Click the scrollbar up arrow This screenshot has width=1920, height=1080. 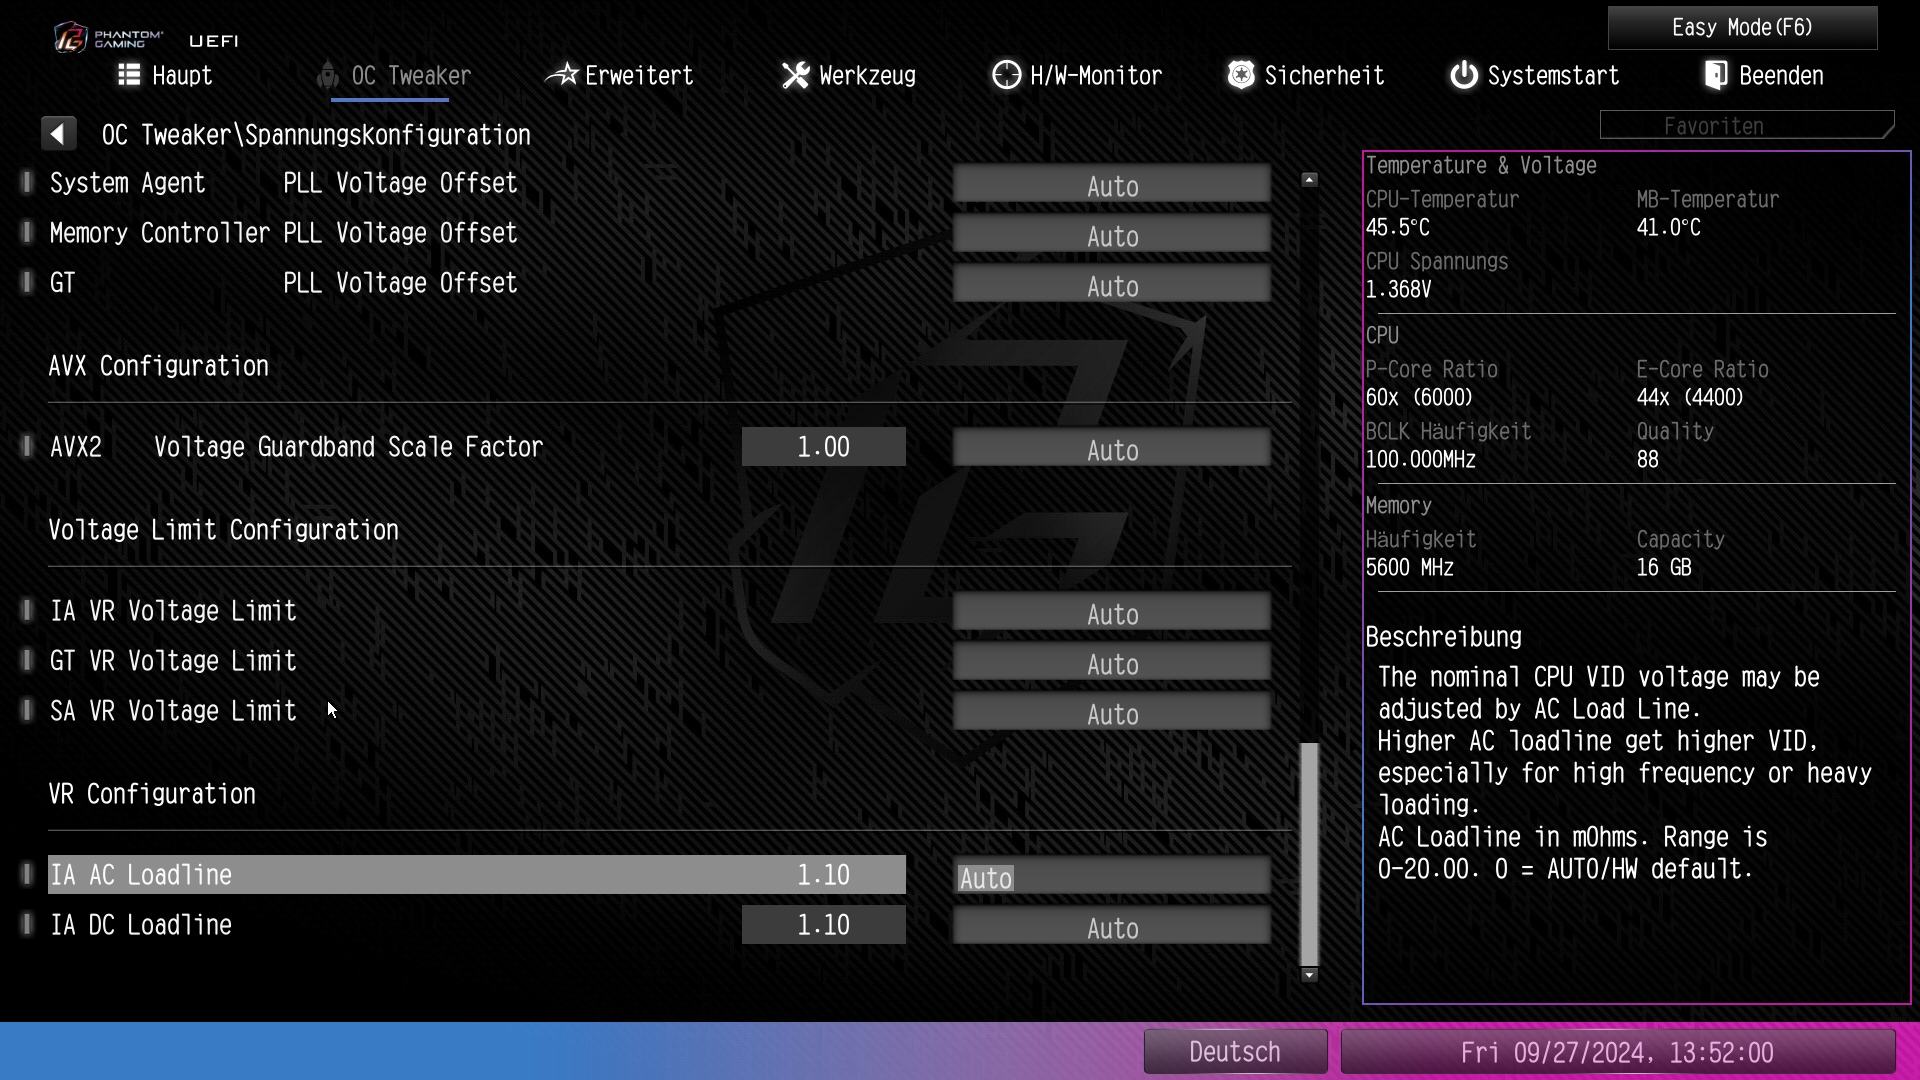[x=1309, y=180]
